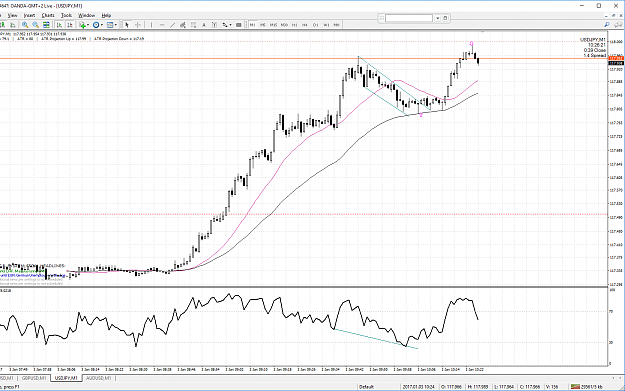This screenshot has height=391, width=625.
Task: Switch to MN timeframe
Action: click(x=336, y=25)
